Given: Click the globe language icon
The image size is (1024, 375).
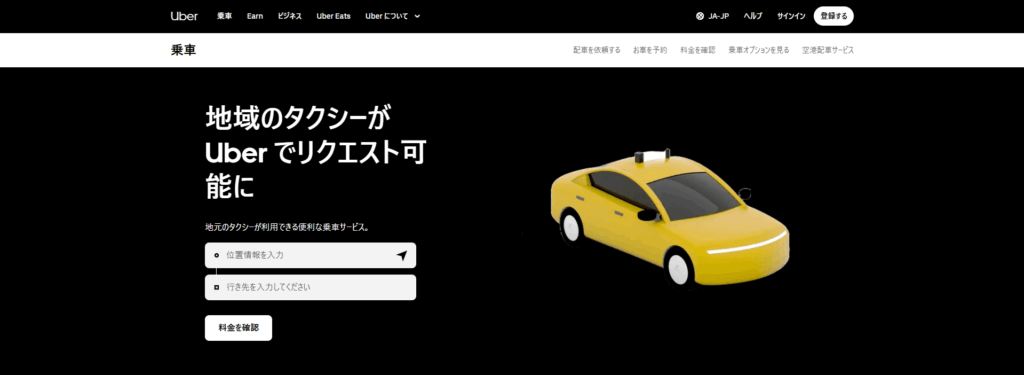Looking at the screenshot, I should (x=699, y=16).
